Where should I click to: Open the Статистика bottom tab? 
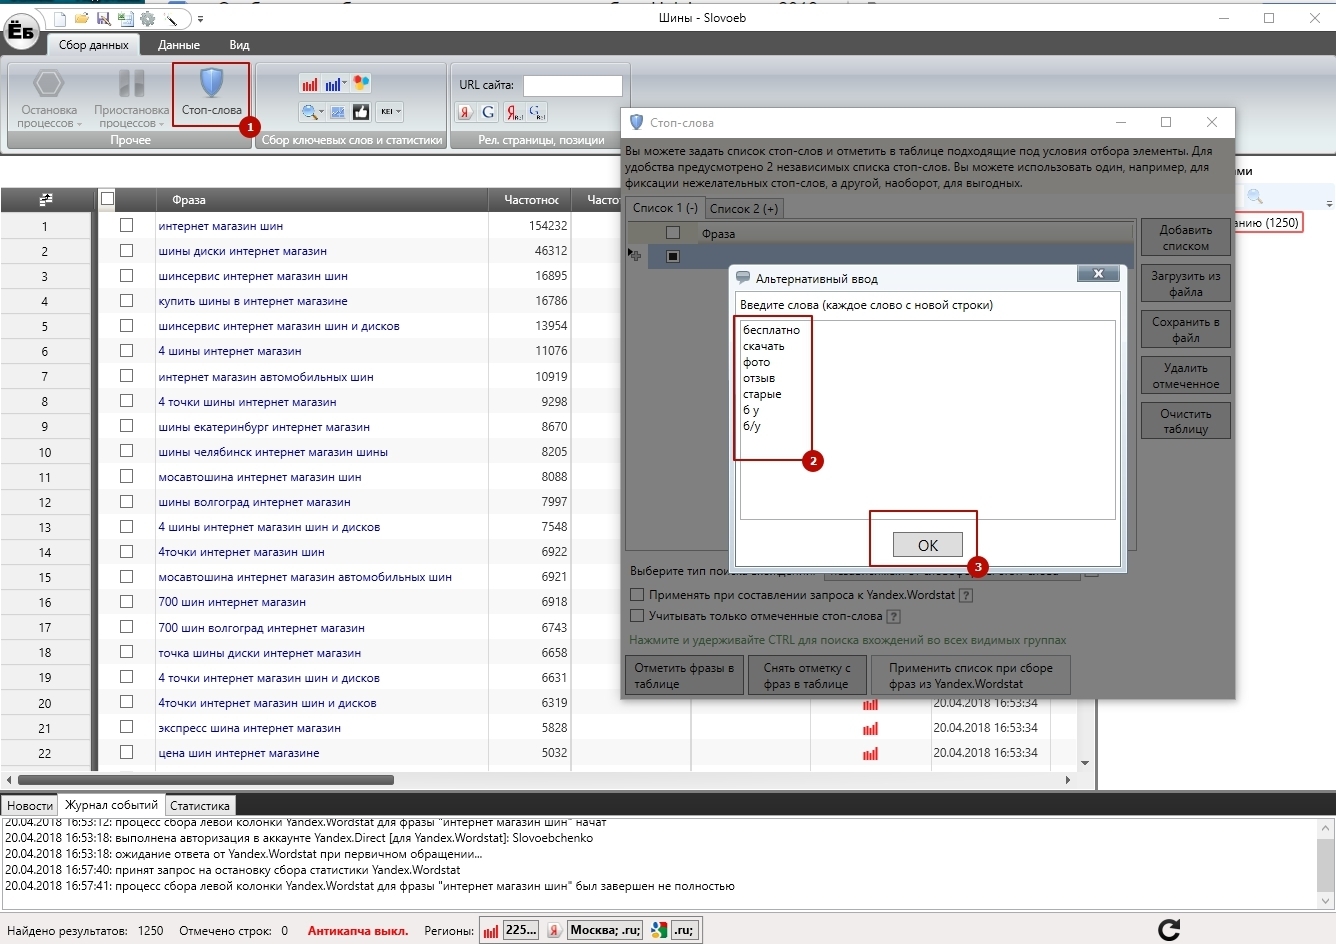pyautogui.click(x=200, y=805)
